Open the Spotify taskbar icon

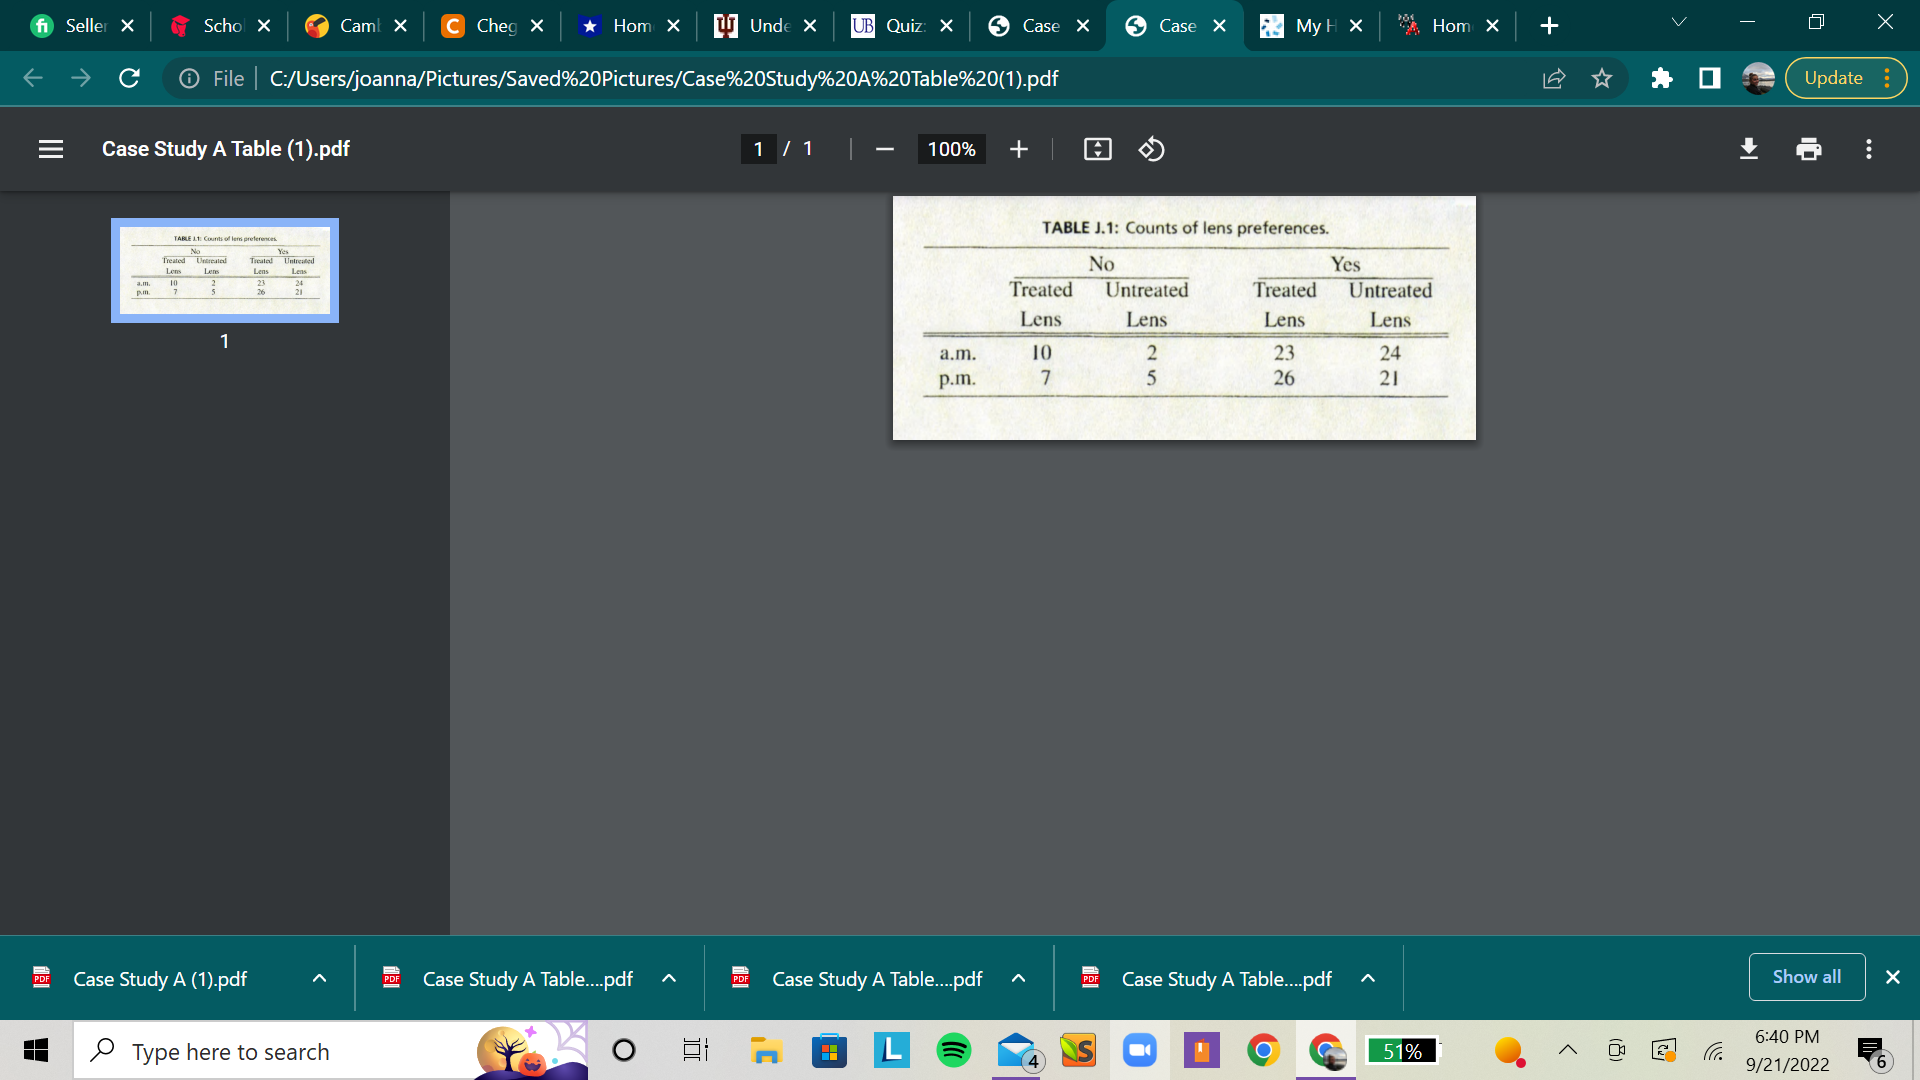click(953, 1050)
